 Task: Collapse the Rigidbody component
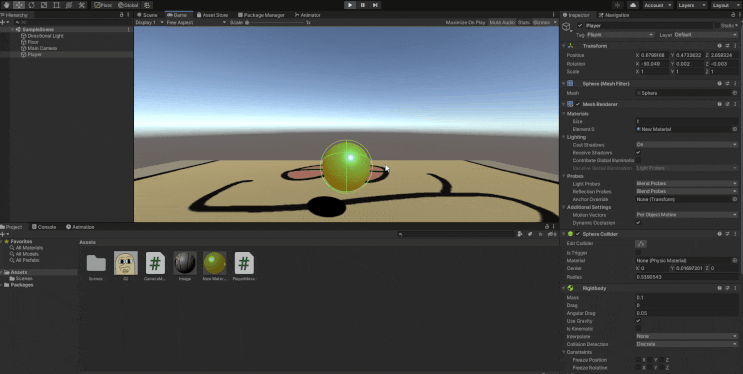point(564,288)
